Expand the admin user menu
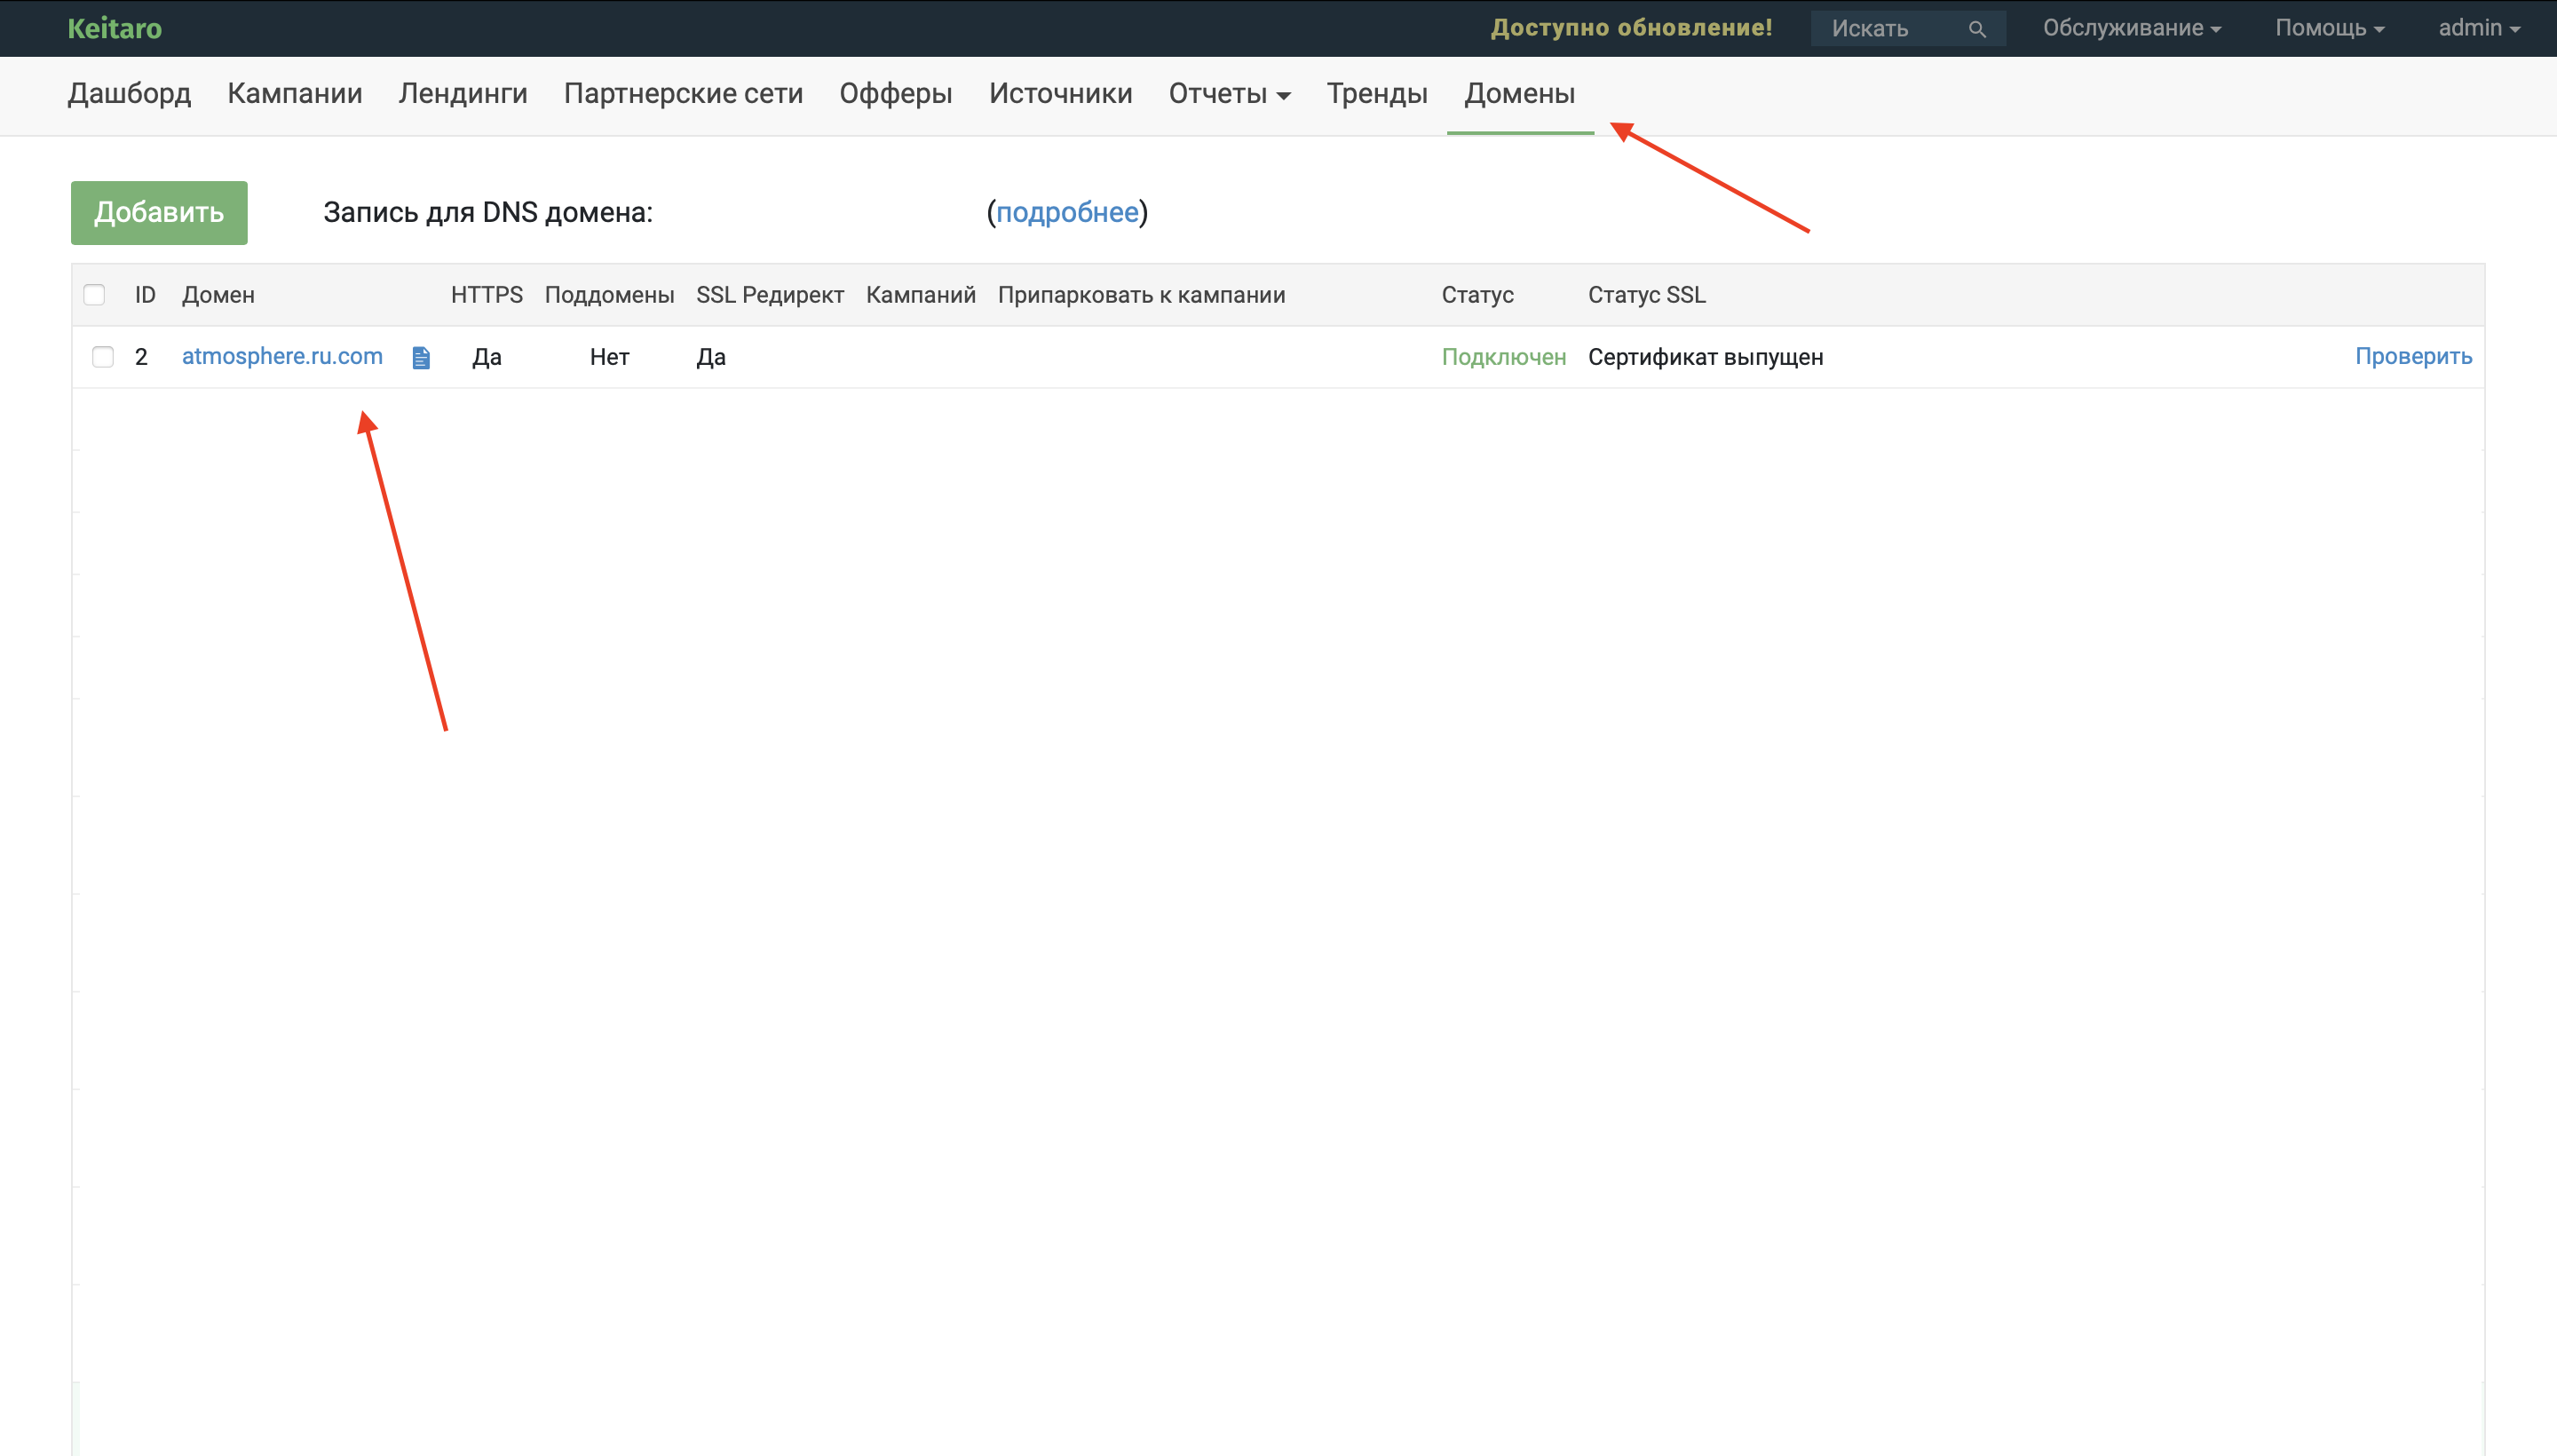The height and width of the screenshot is (1456, 2557). tap(2478, 28)
